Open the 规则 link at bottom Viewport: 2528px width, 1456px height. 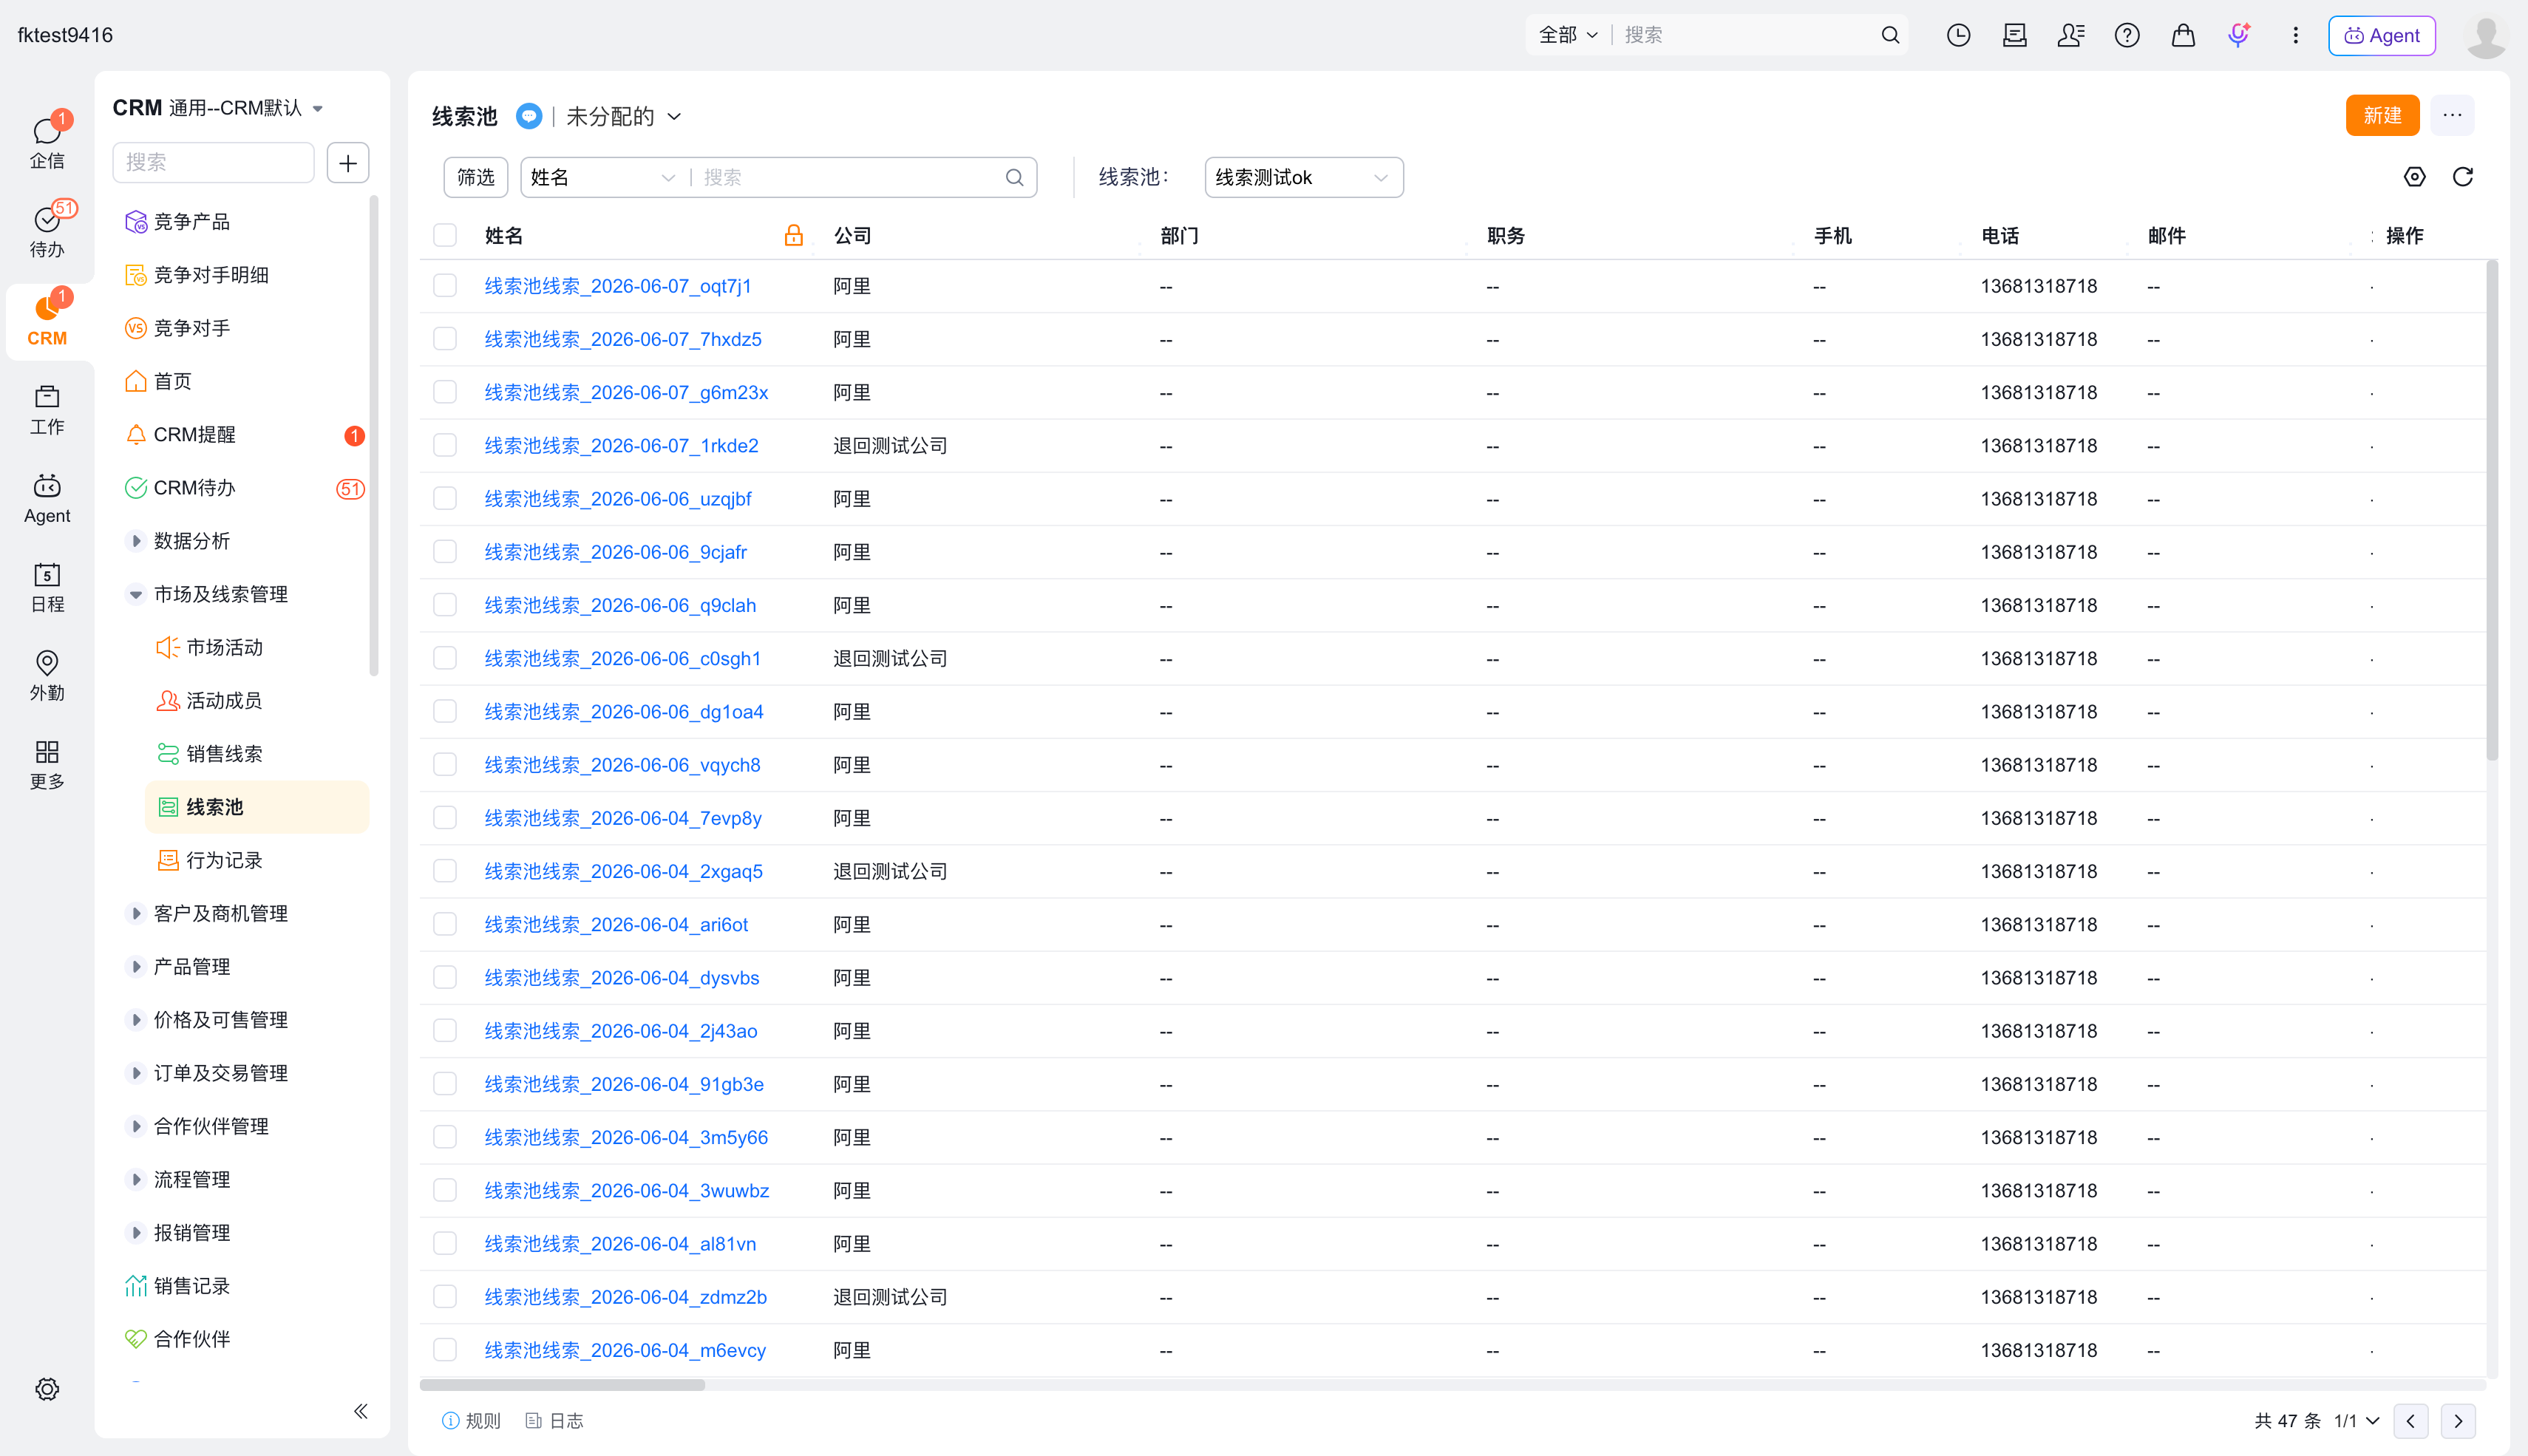point(471,1421)
